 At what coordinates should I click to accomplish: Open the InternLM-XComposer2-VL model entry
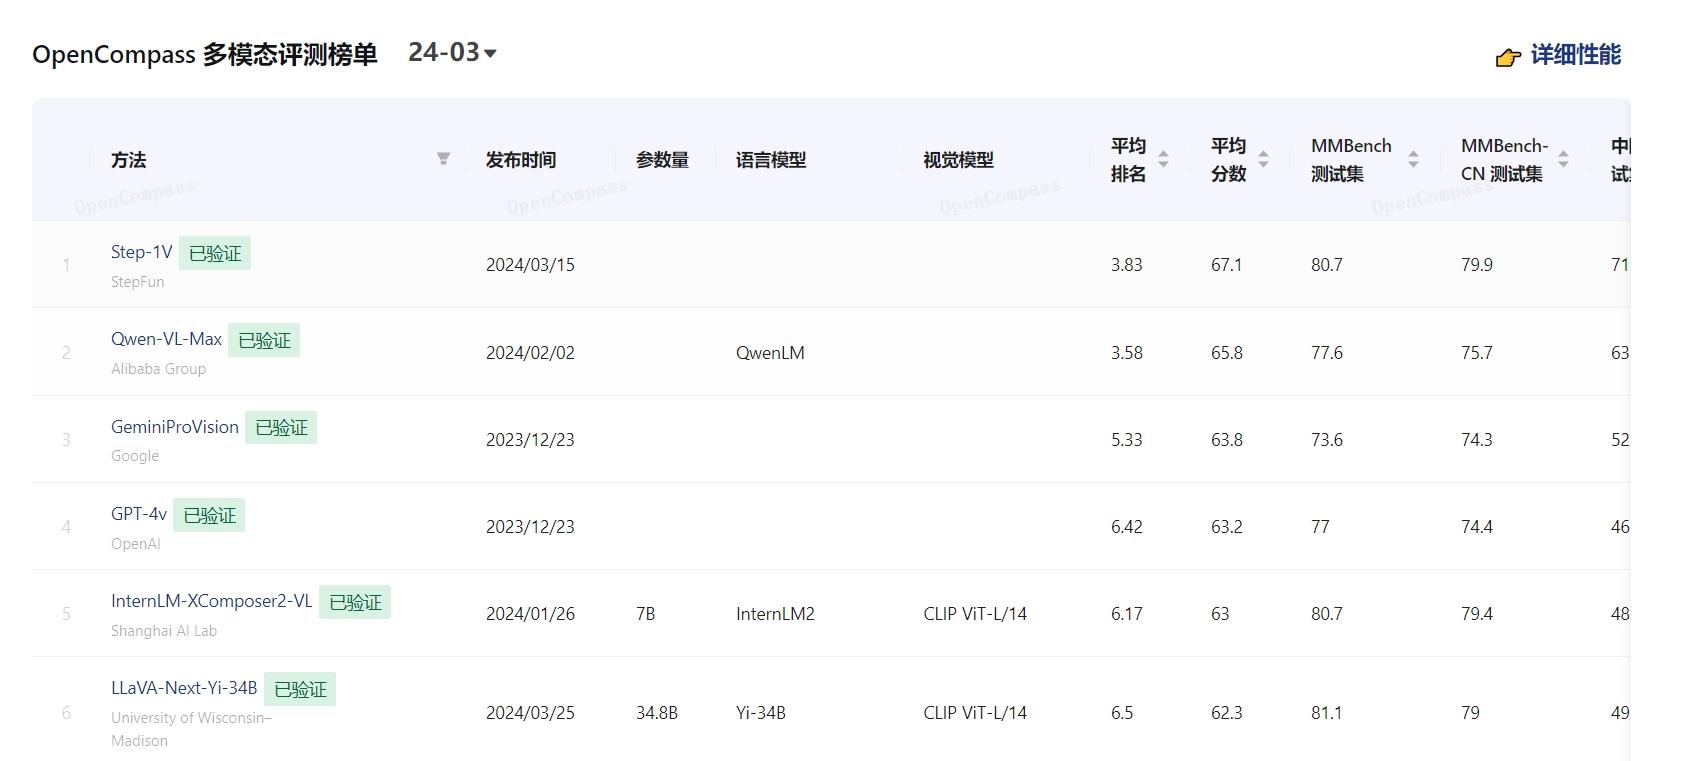pyautogui.click(x=211, y=601)
